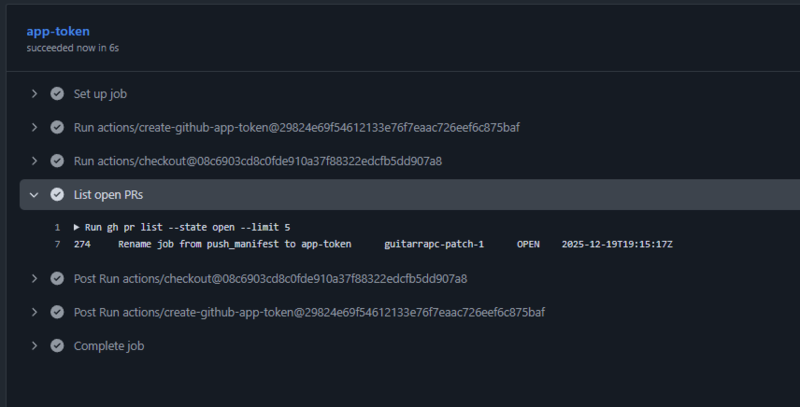Click the Complete job step label
The height and width of the screenshot is (407, 800).
[109, 346]
